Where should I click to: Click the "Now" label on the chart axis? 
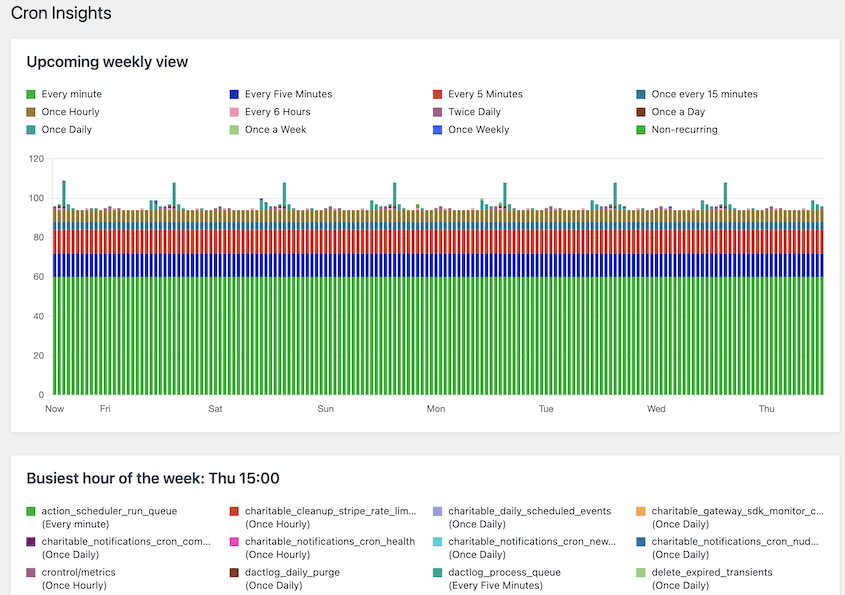(x=54, y=409)
